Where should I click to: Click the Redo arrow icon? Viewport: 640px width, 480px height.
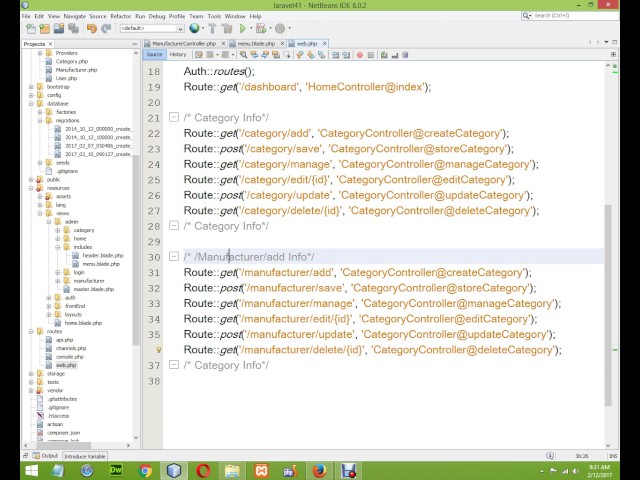click(106, 28)
